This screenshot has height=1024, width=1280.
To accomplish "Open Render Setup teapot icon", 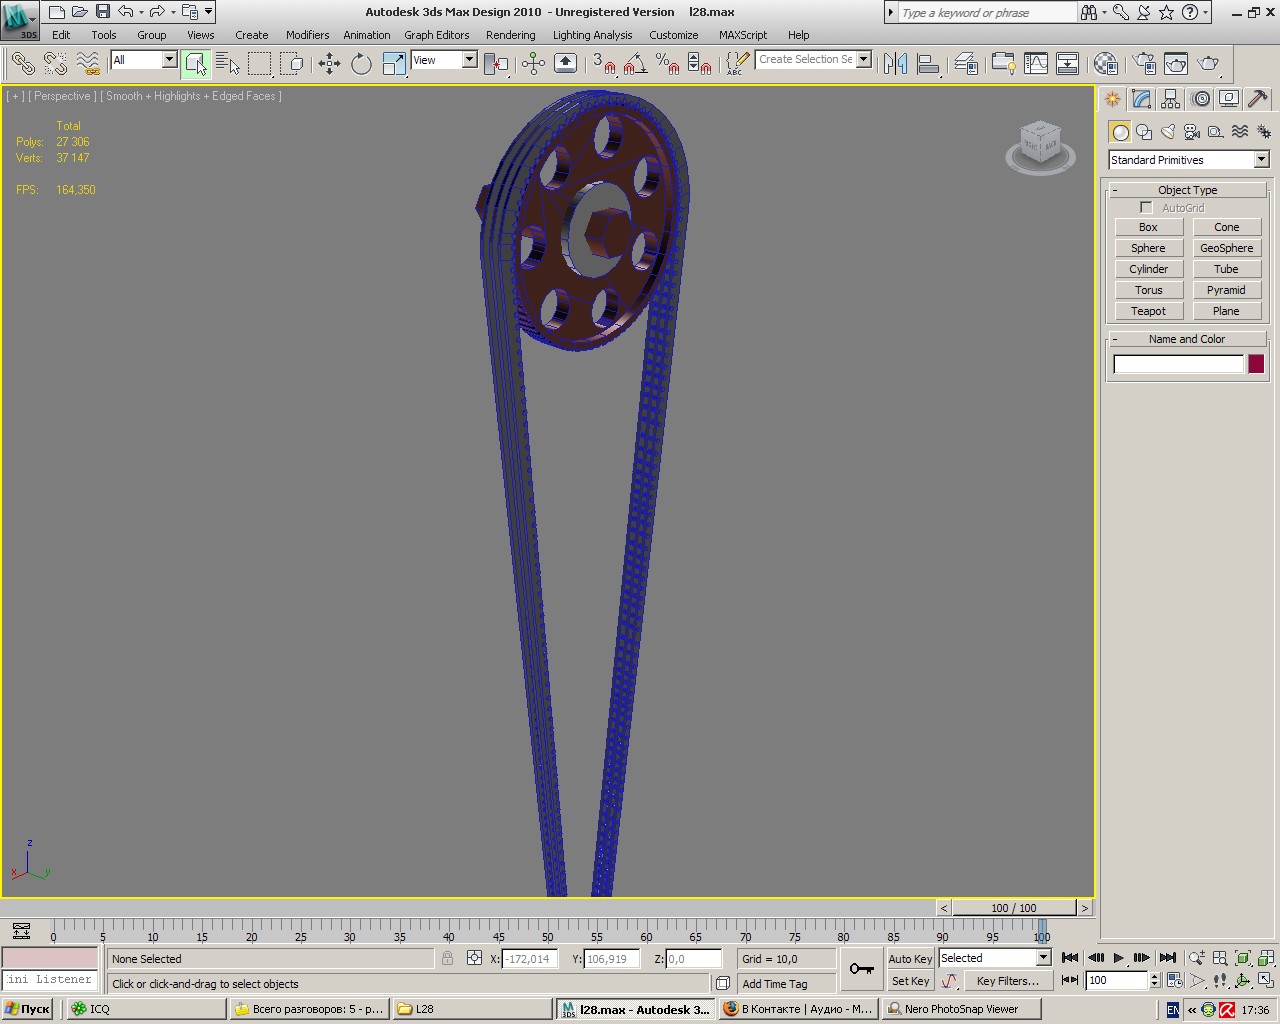I will (x=1144, y=64).
